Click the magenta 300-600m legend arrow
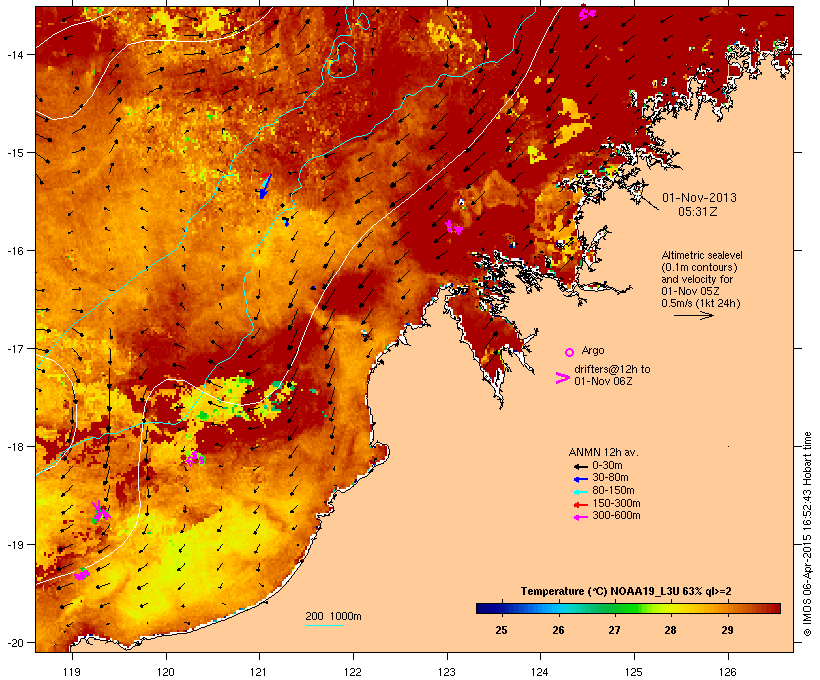820x680 pixels. [580, 517]
